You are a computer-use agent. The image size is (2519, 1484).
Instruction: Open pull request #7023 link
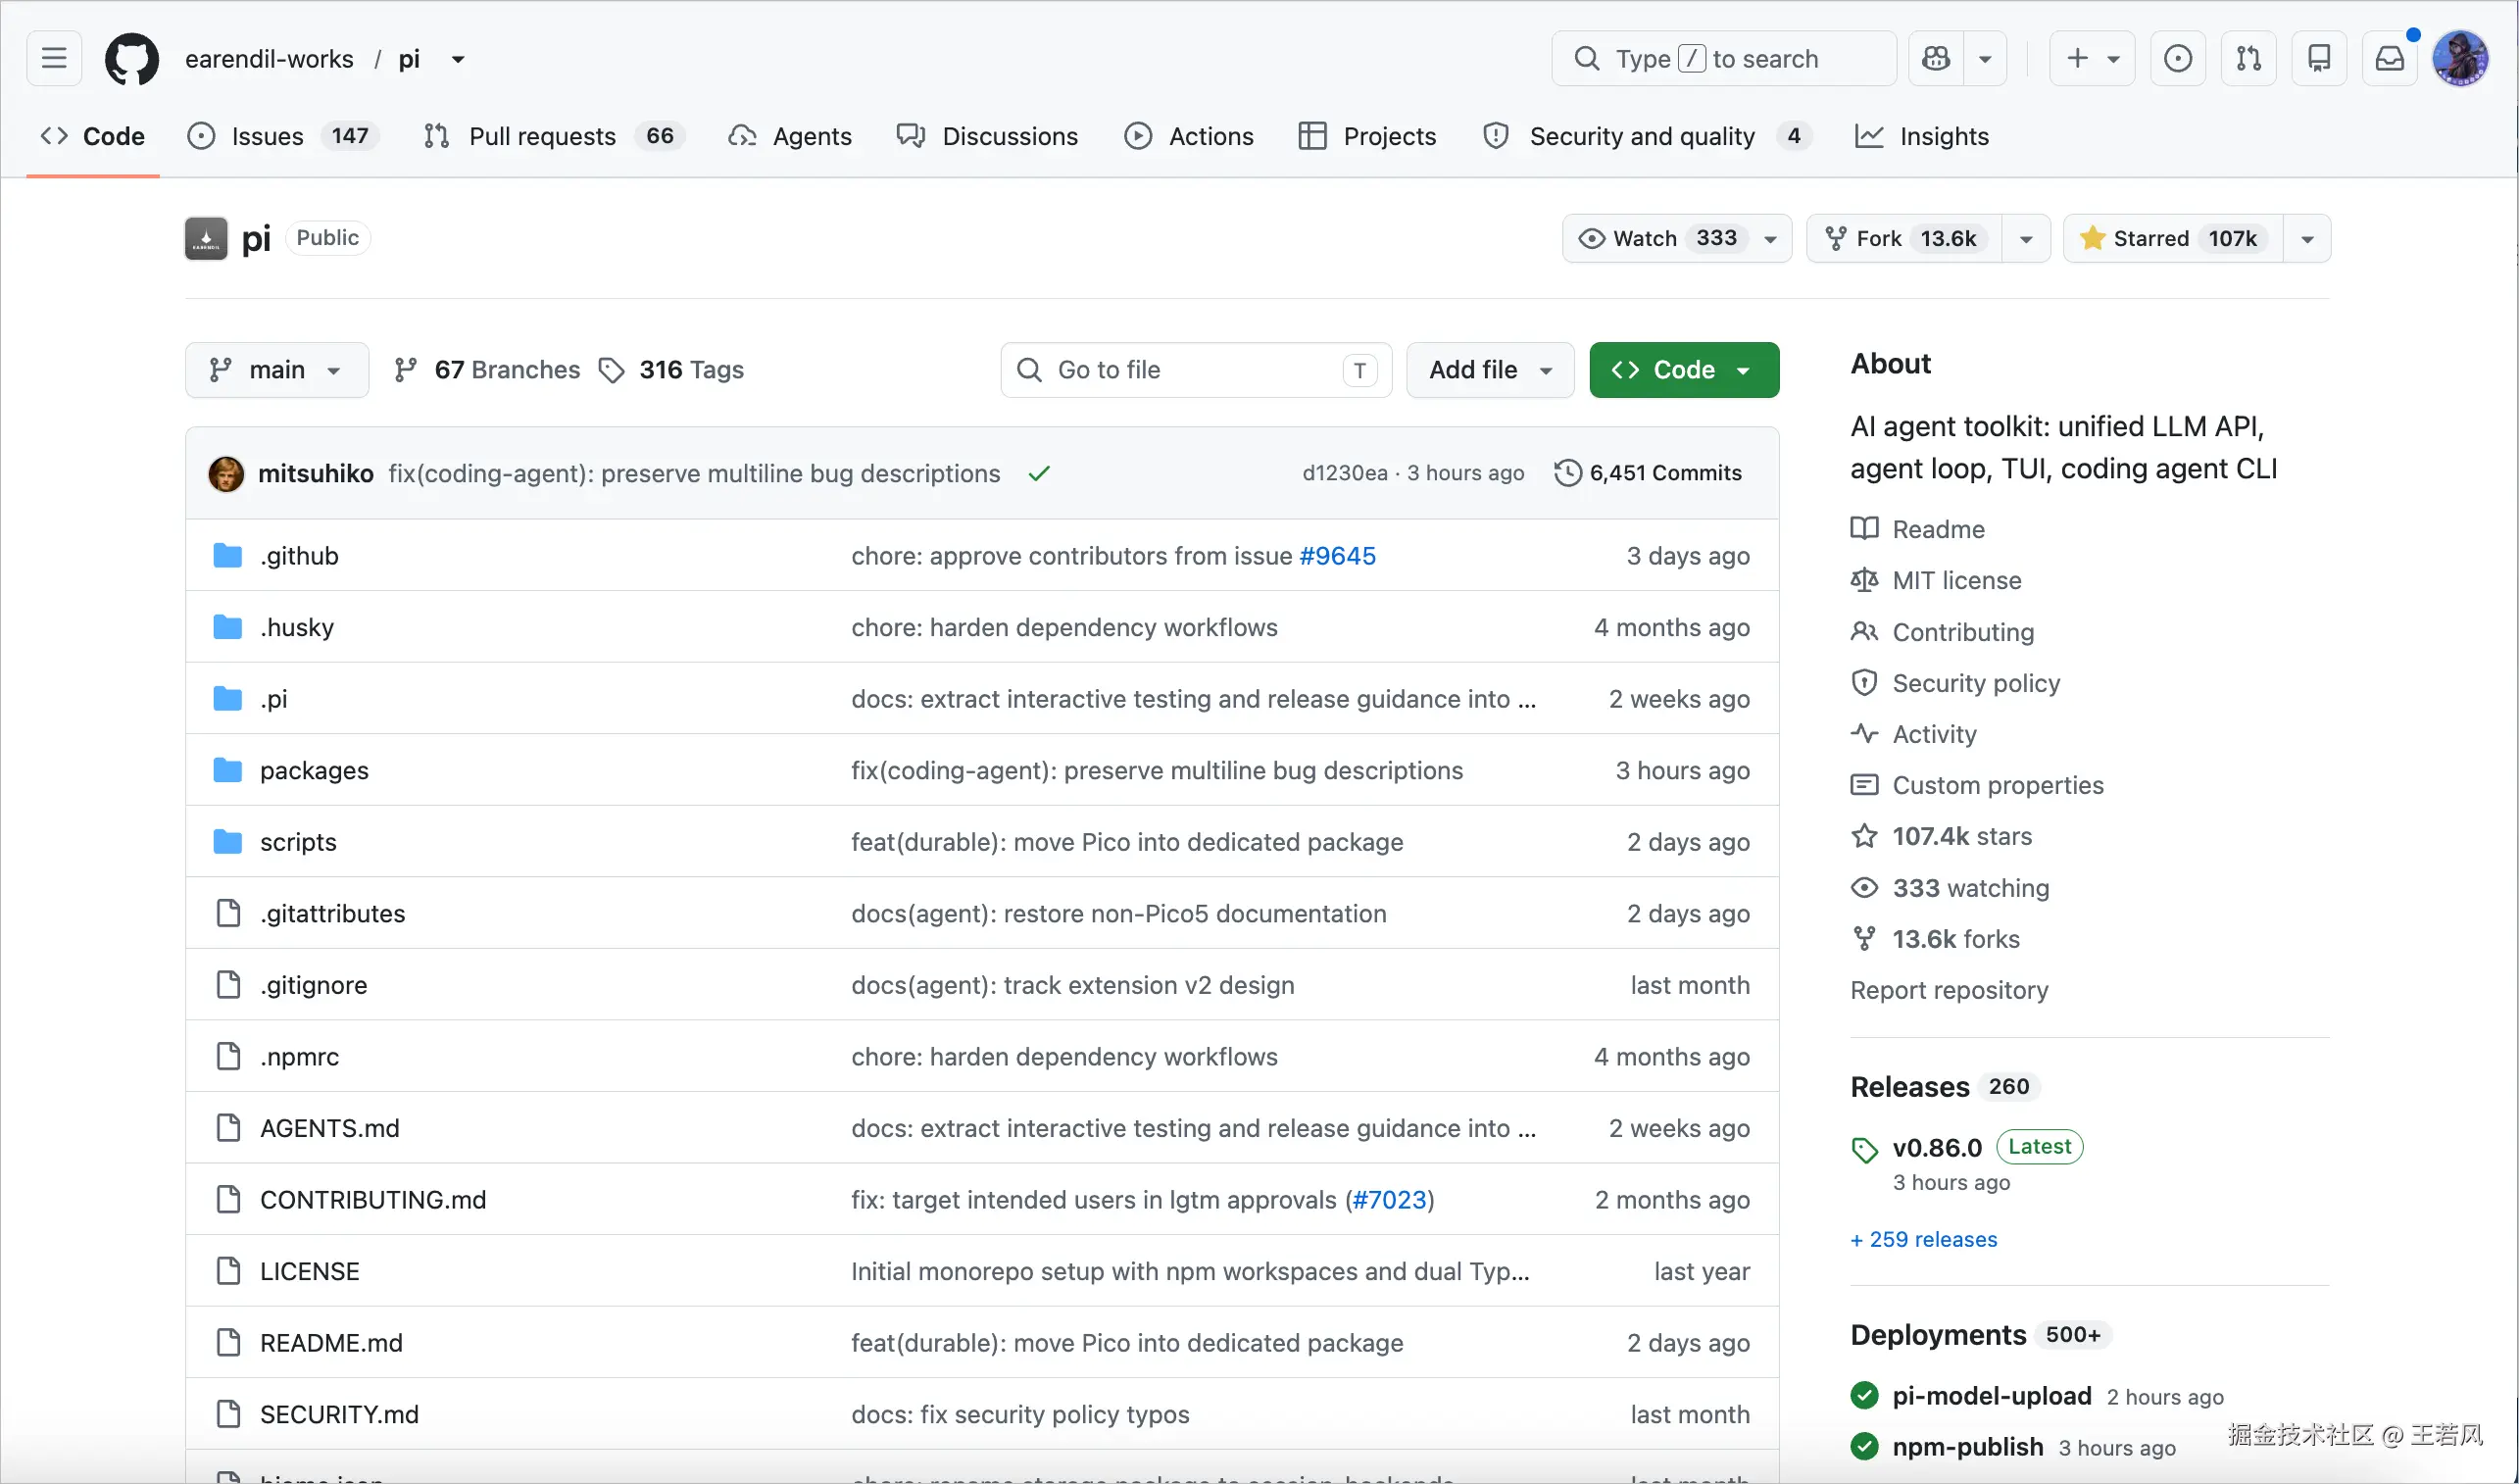[x=1390, y=1200]
